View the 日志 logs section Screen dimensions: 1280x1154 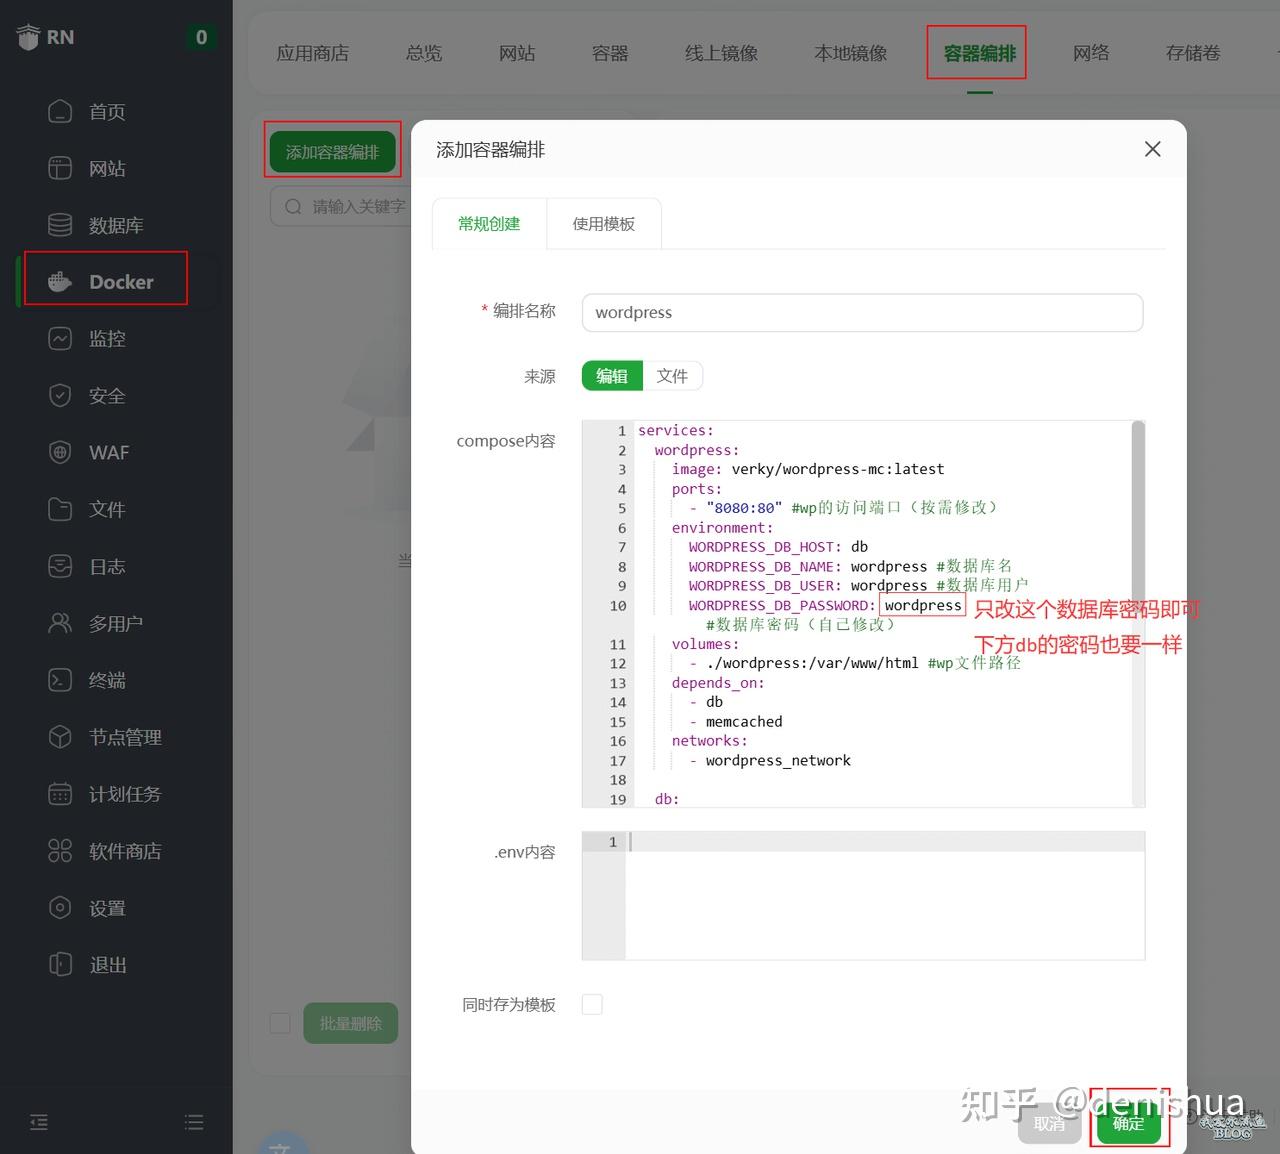(x=106, y=566)
